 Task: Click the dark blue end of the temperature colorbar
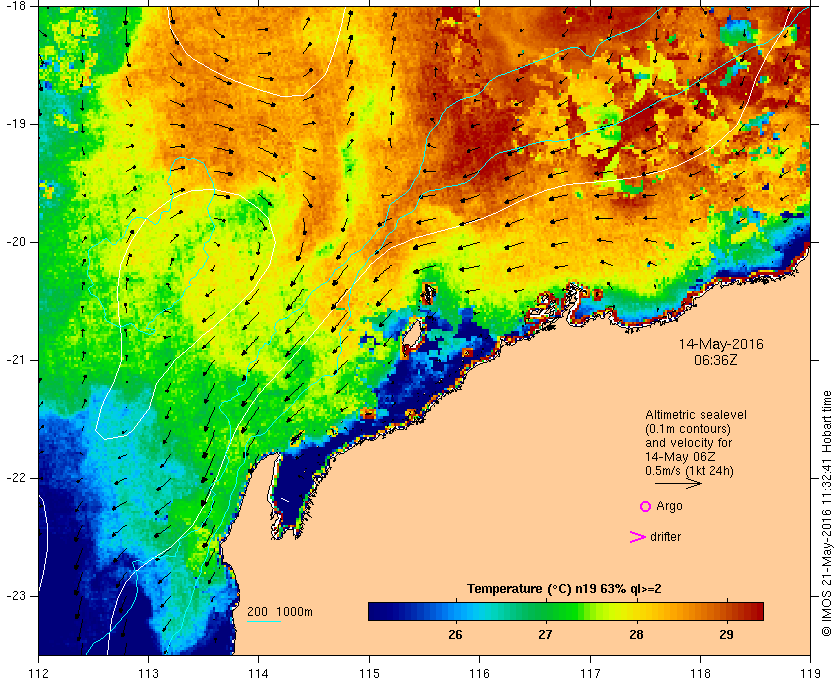tap(378, 611)
